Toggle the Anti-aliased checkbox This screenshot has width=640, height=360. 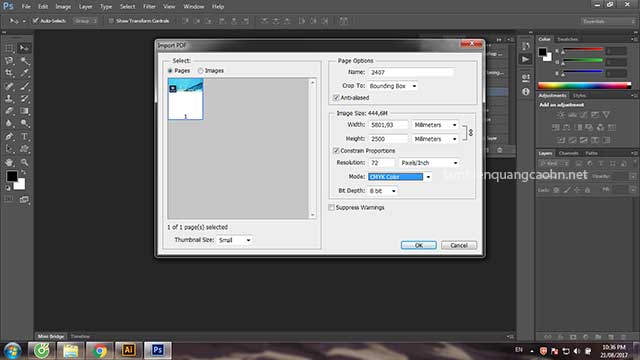(336, 98)
